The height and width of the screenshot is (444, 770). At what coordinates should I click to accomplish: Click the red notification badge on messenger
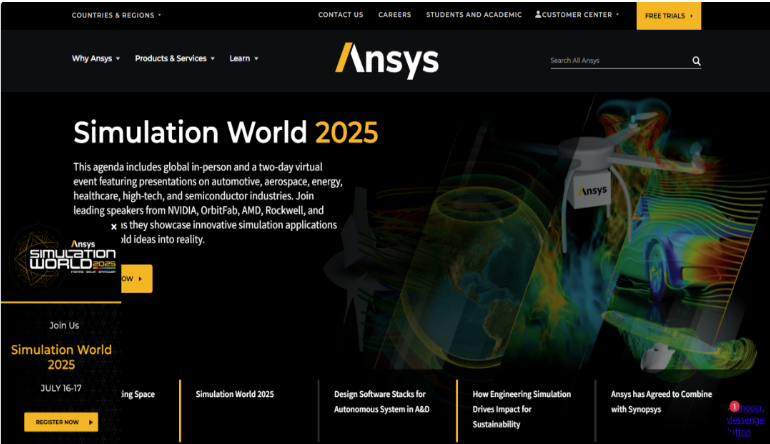click(x=734, y=406)
